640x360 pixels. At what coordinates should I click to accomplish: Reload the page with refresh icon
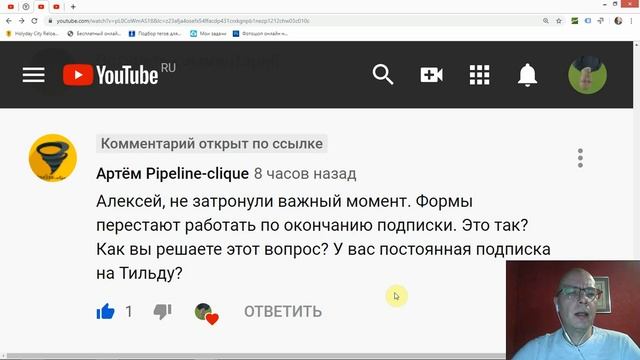coord(34,21)
